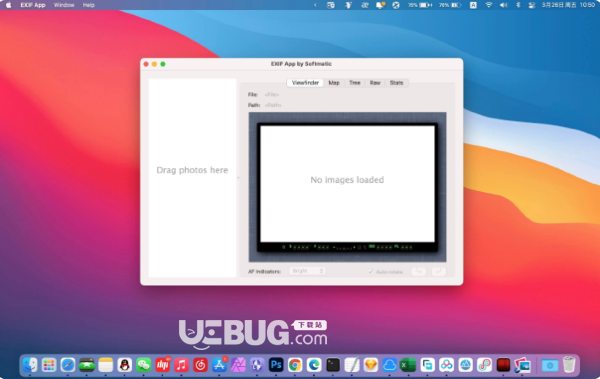Image resolution: width=600 pixels, height=379 pixels.
Task: Open the Window menu
Action: 64,5
